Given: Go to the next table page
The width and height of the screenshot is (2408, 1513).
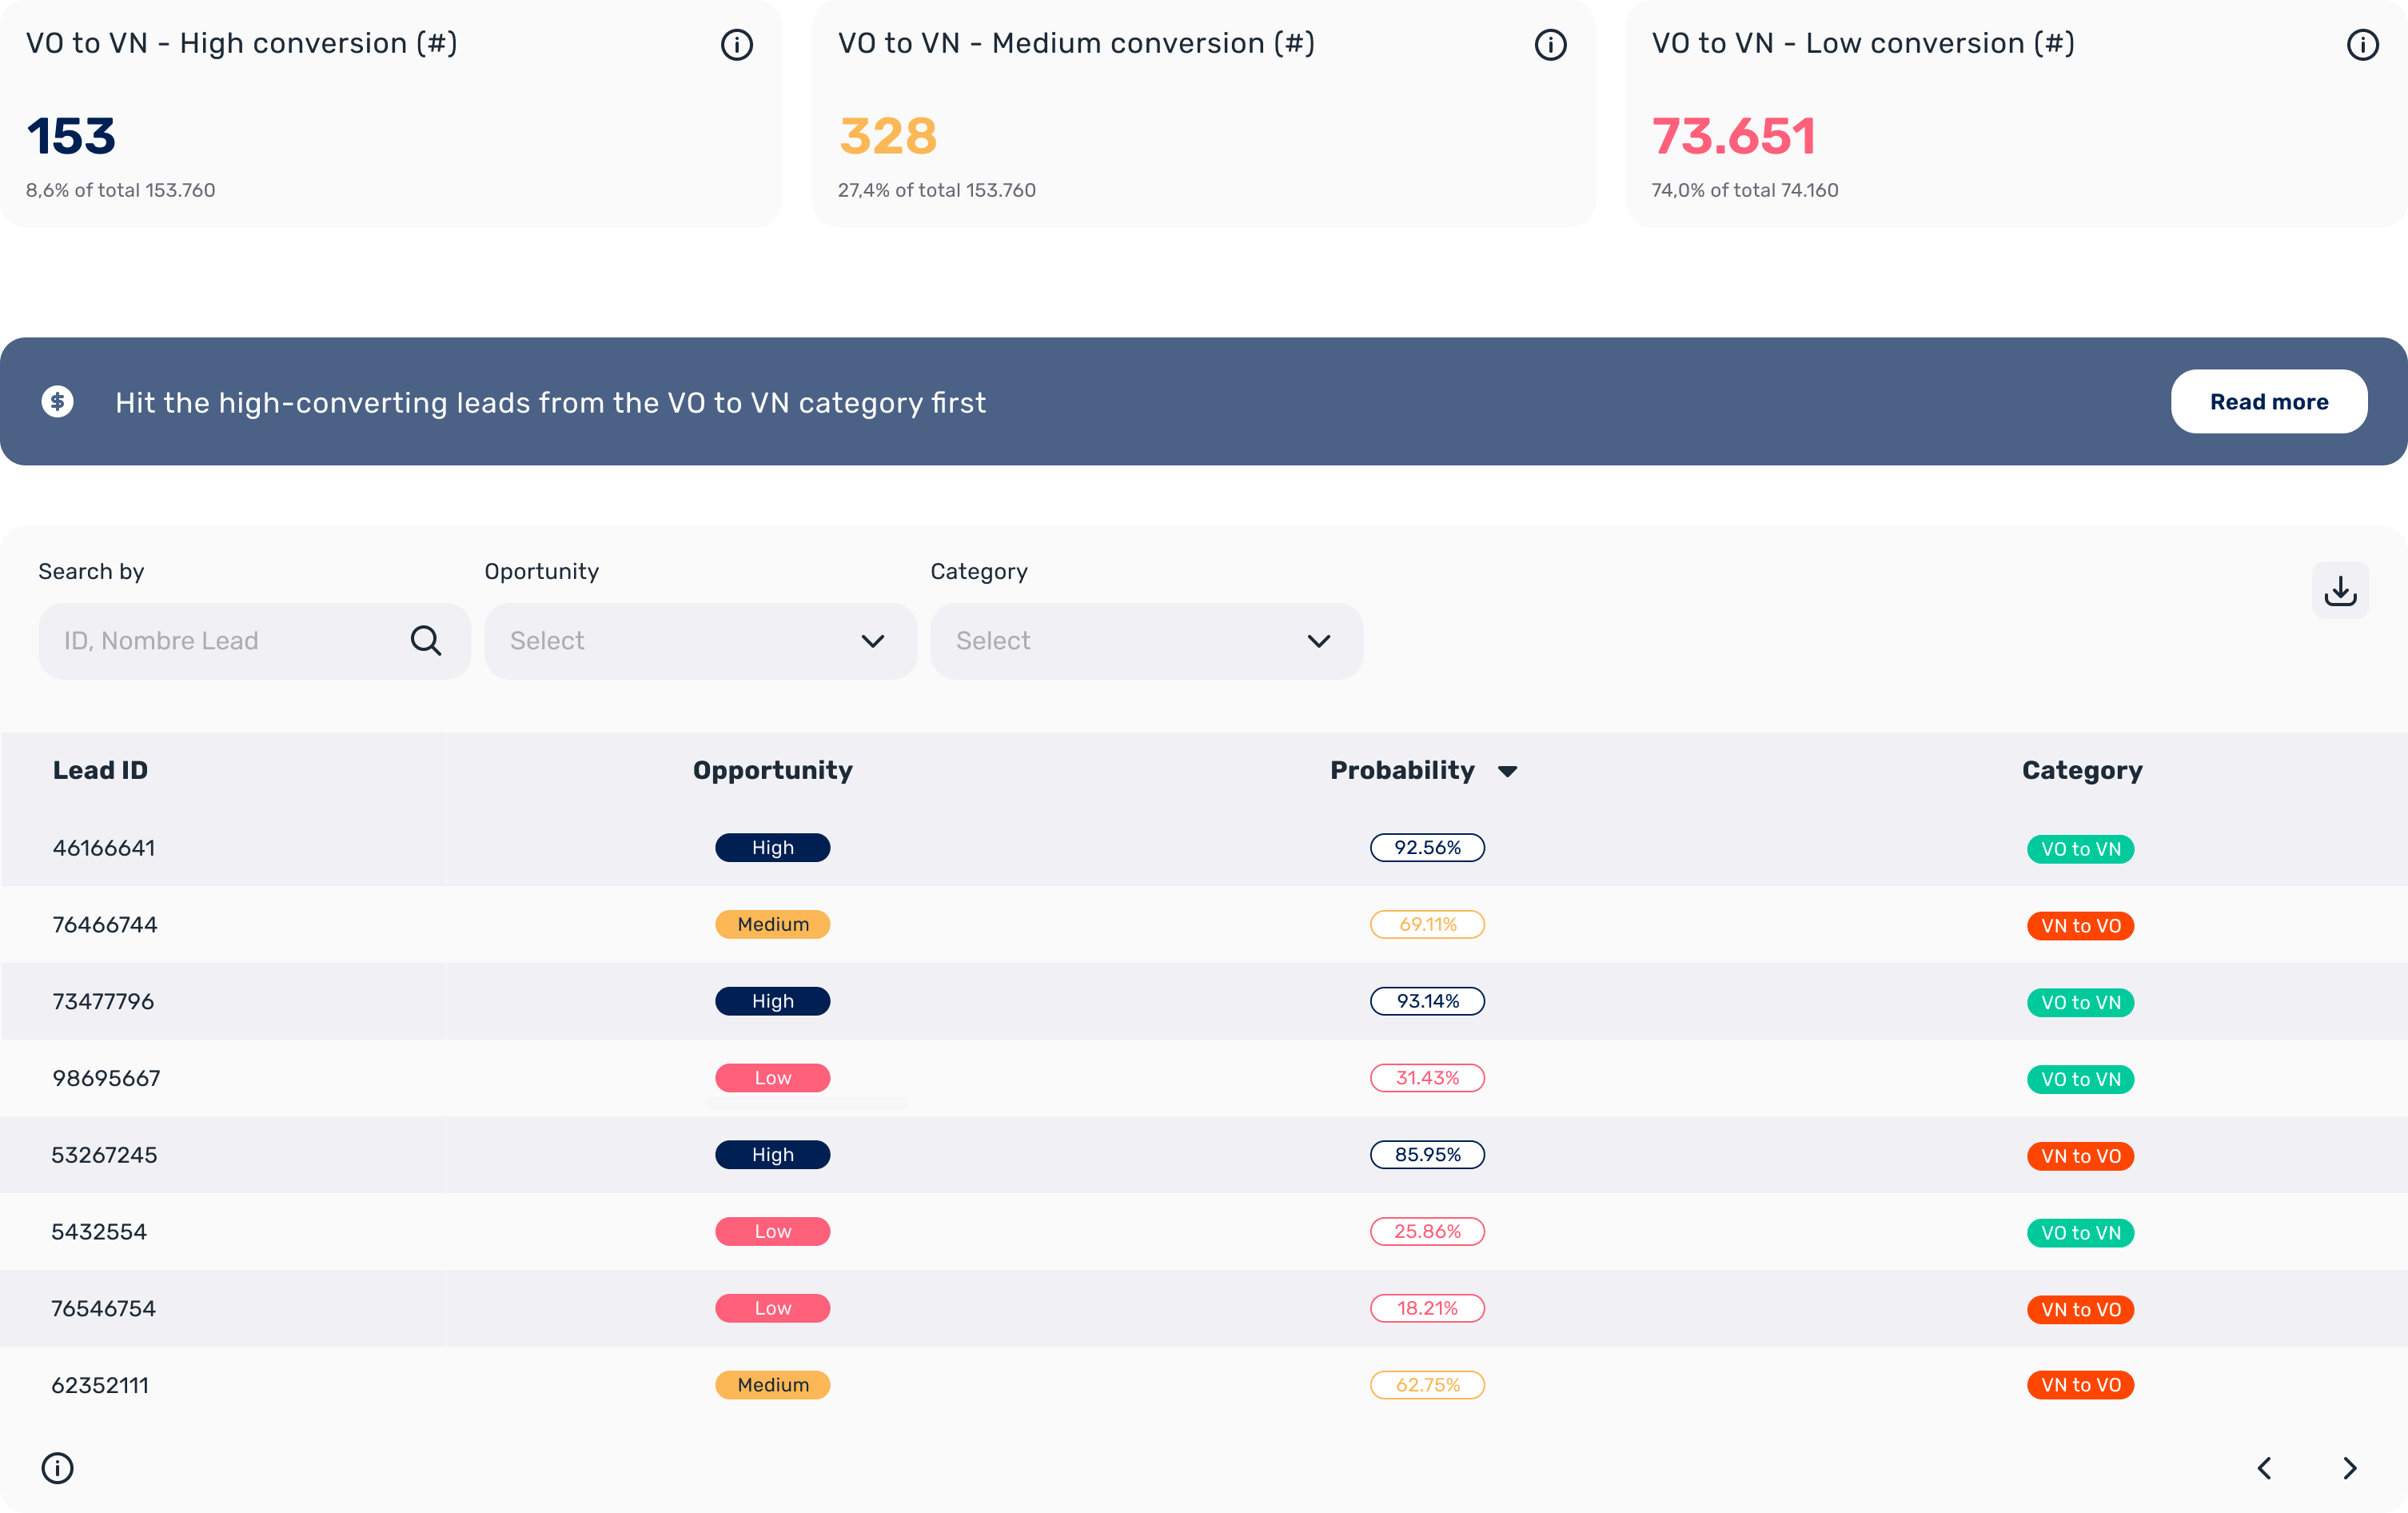Looking at the screenshot, I should tap(2350, 1468).
